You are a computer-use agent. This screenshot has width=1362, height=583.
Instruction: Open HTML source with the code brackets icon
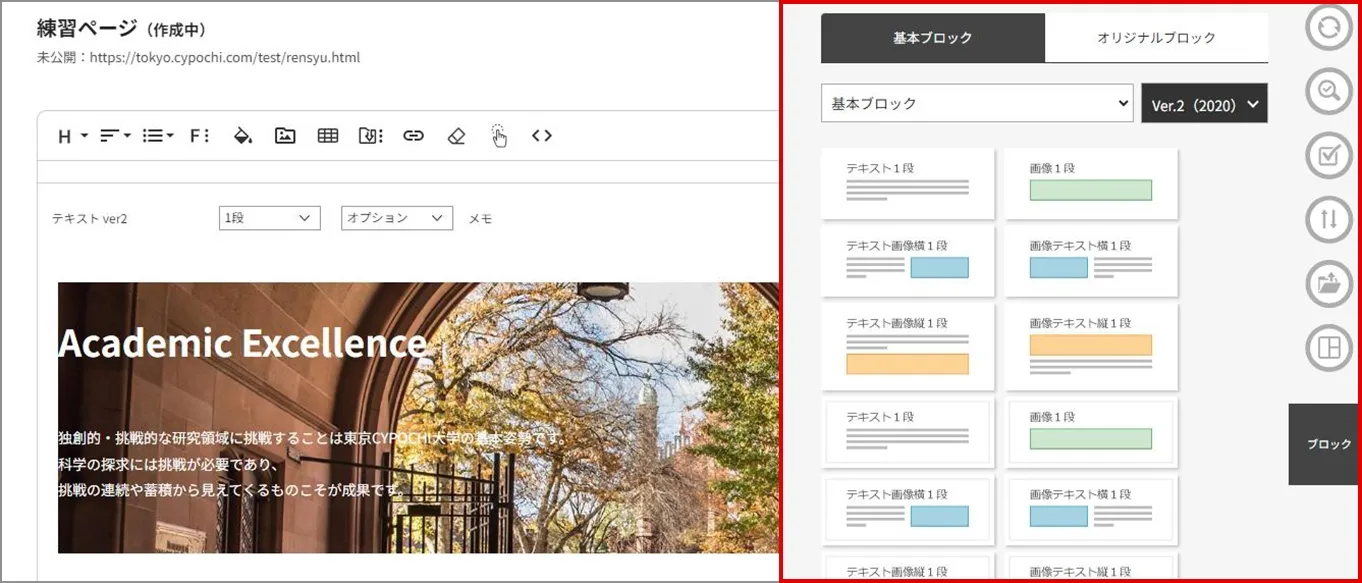click(x=542, y=136)
